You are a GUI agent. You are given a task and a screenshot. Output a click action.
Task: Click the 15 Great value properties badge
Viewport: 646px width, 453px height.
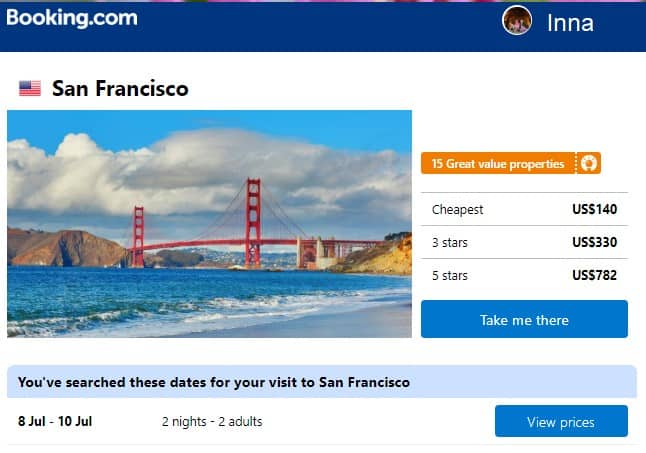pos(498,164)
